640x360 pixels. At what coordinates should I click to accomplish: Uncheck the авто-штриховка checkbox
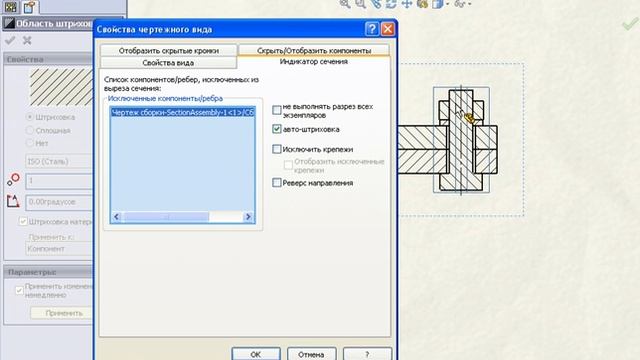click(x=277, y=129)
